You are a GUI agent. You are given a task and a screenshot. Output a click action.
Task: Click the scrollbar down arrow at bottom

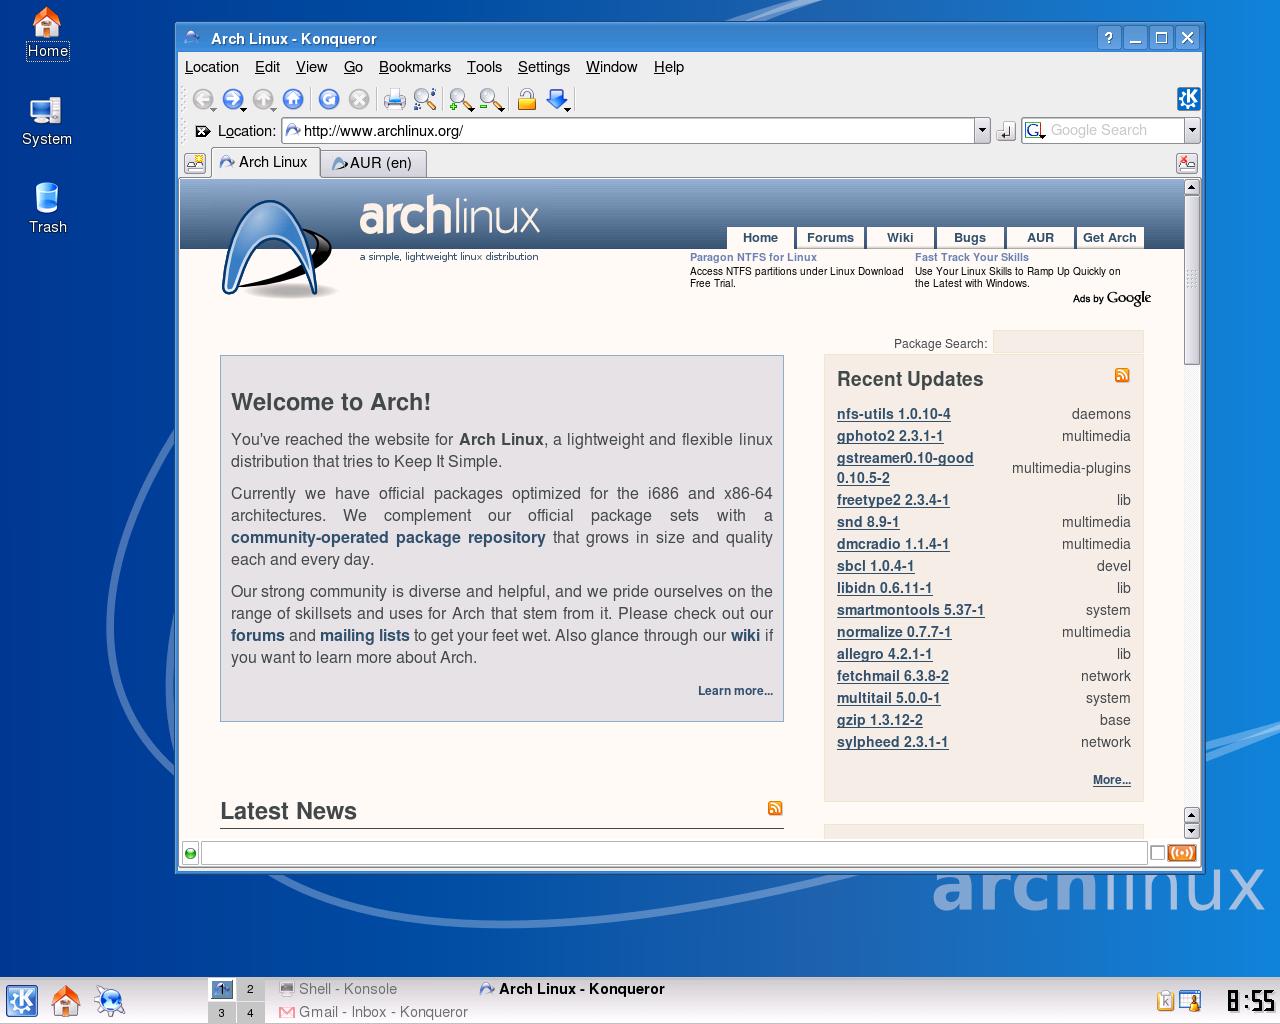(1191, 831)
